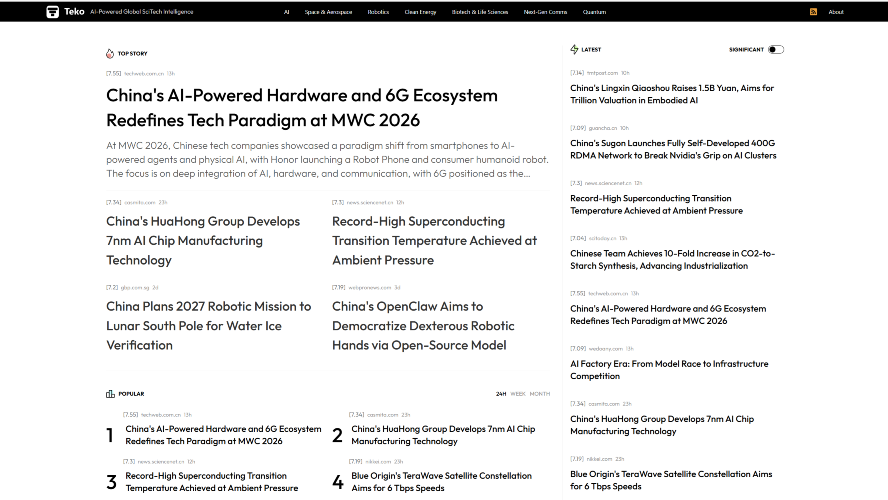Click tmtpost.com source in Latest list
The image size is (888, 500).
[x=603, y=73]
